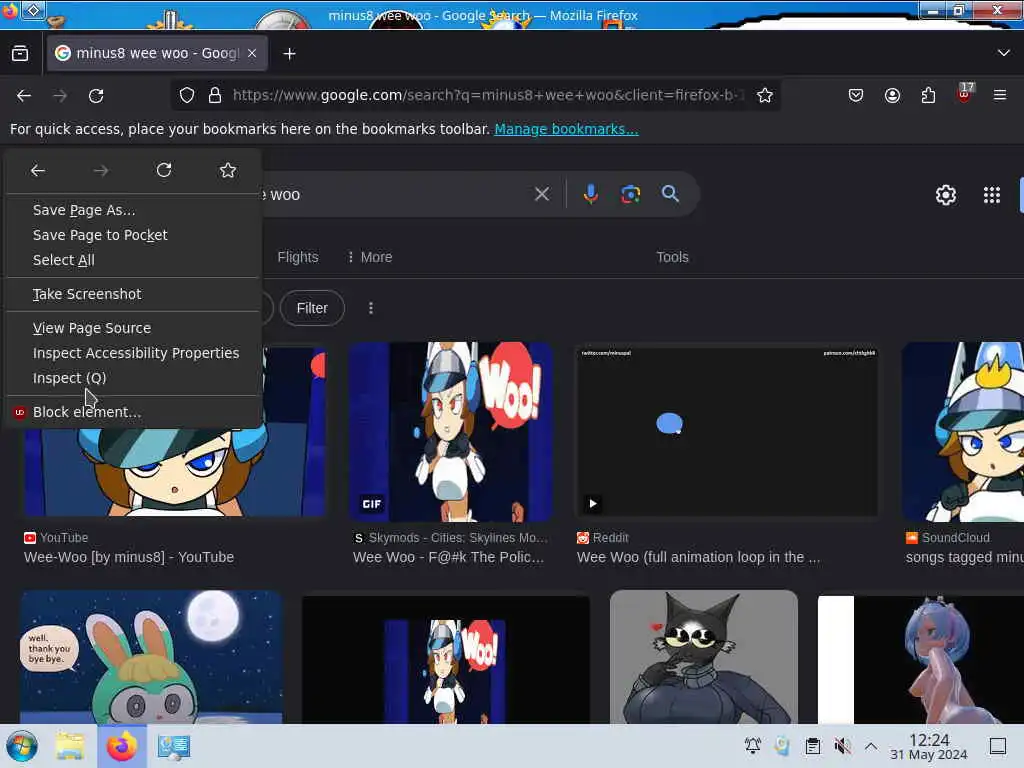View site security padlock info

214,95
